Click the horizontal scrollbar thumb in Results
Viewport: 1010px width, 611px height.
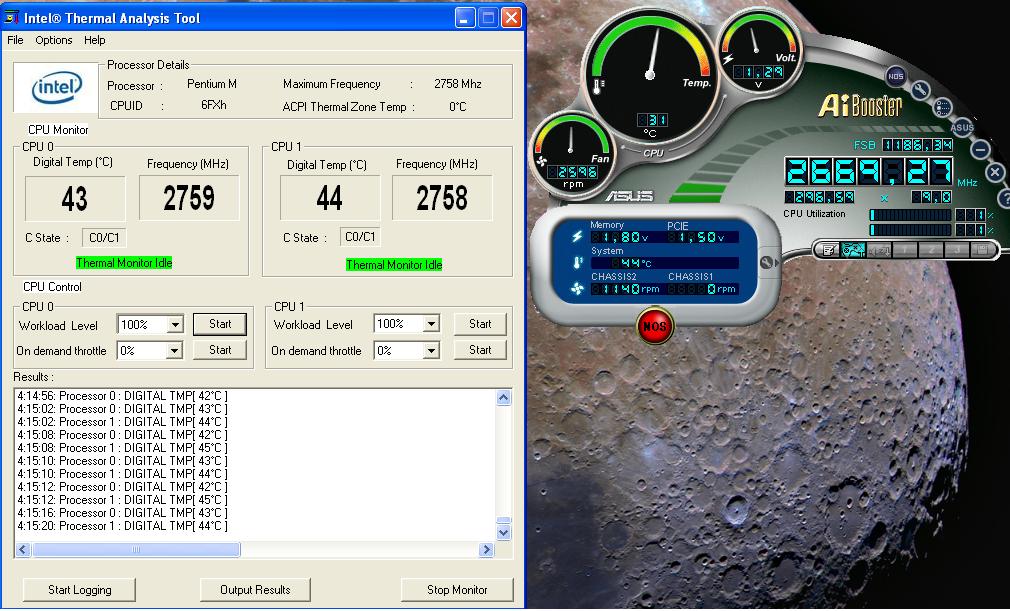coord(136,550)
